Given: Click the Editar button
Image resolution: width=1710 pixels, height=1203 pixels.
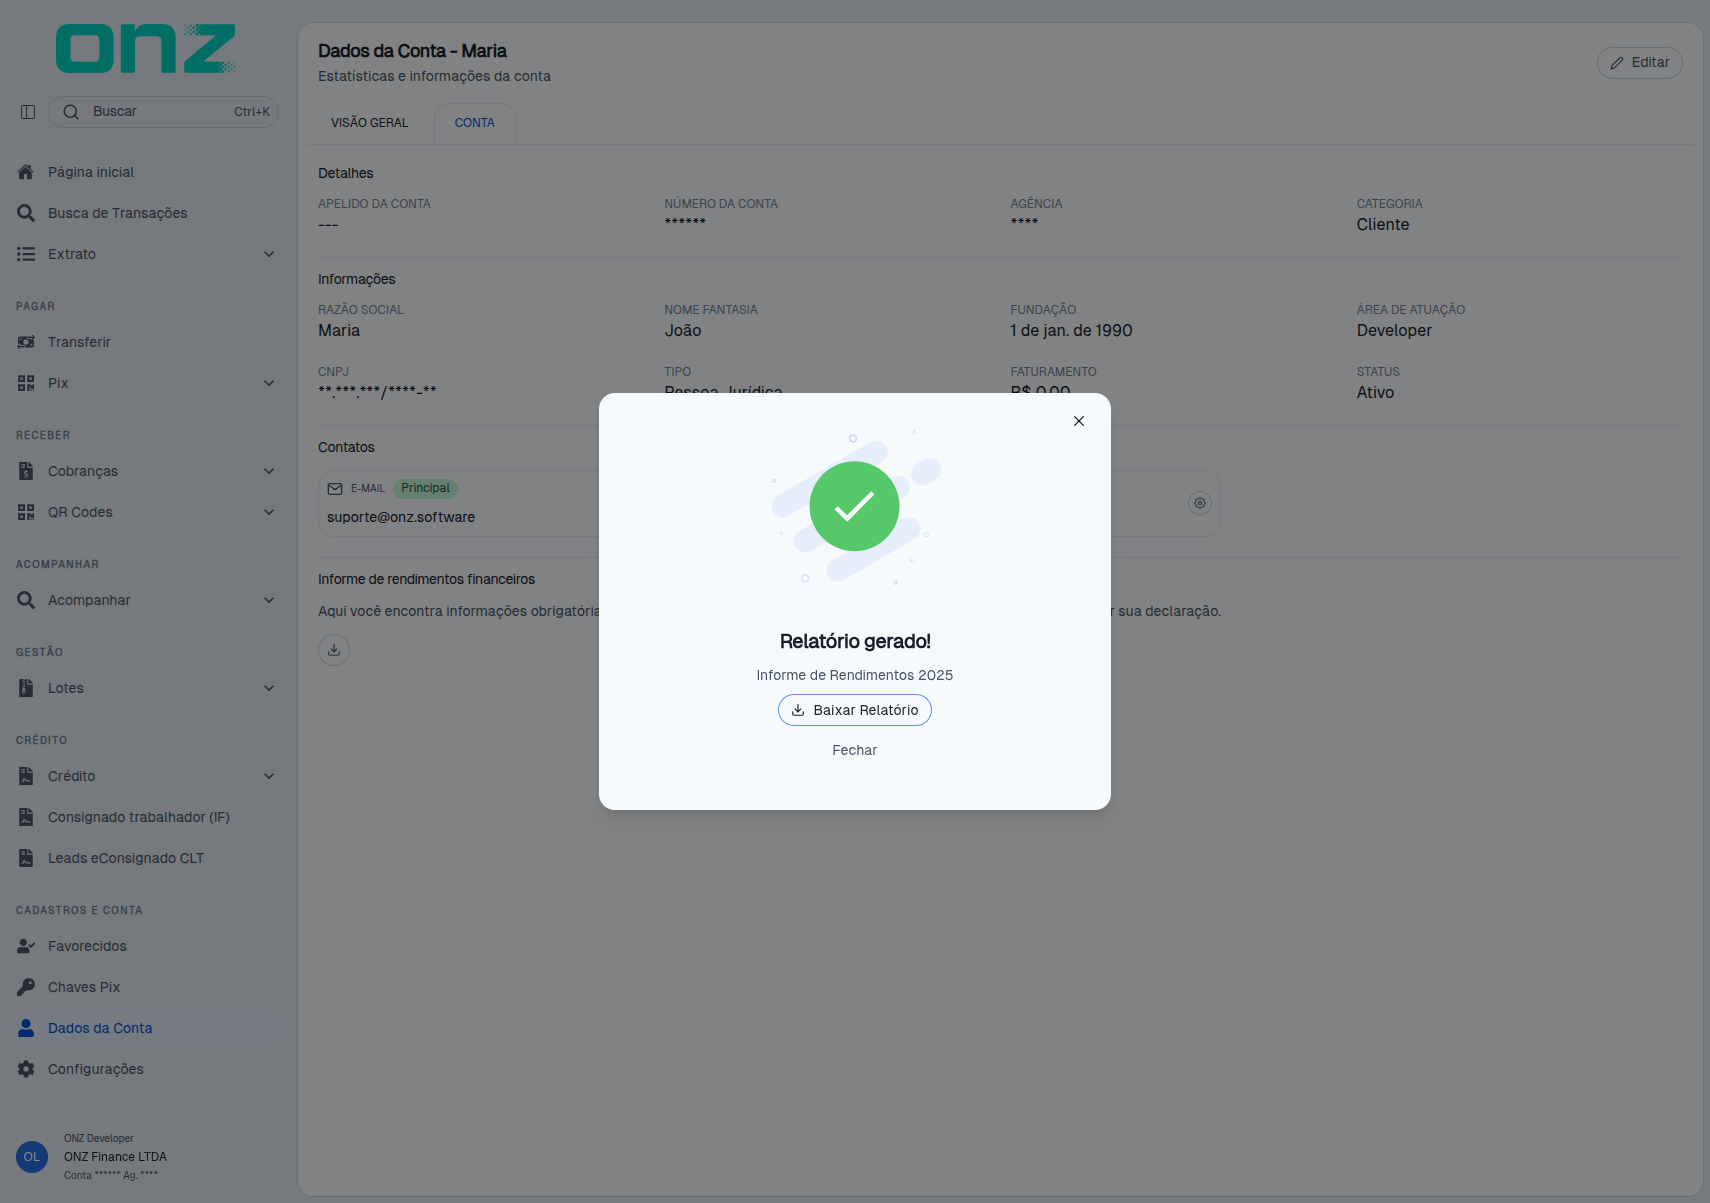Looking at the screenshot, I should (1640, 63).
